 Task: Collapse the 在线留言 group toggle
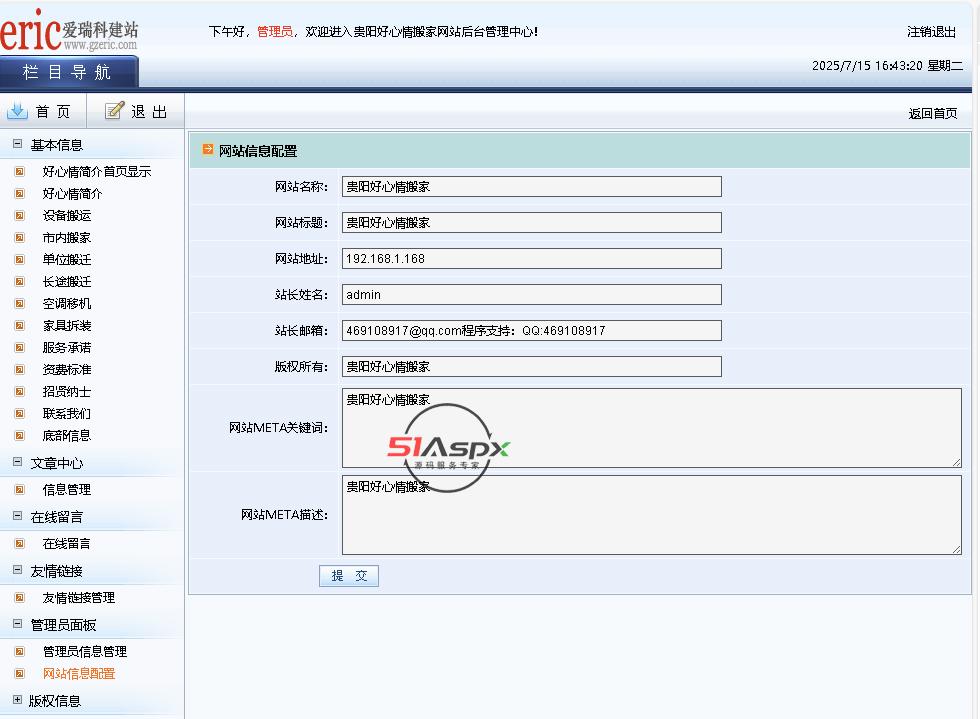click(x=17, y=516)
